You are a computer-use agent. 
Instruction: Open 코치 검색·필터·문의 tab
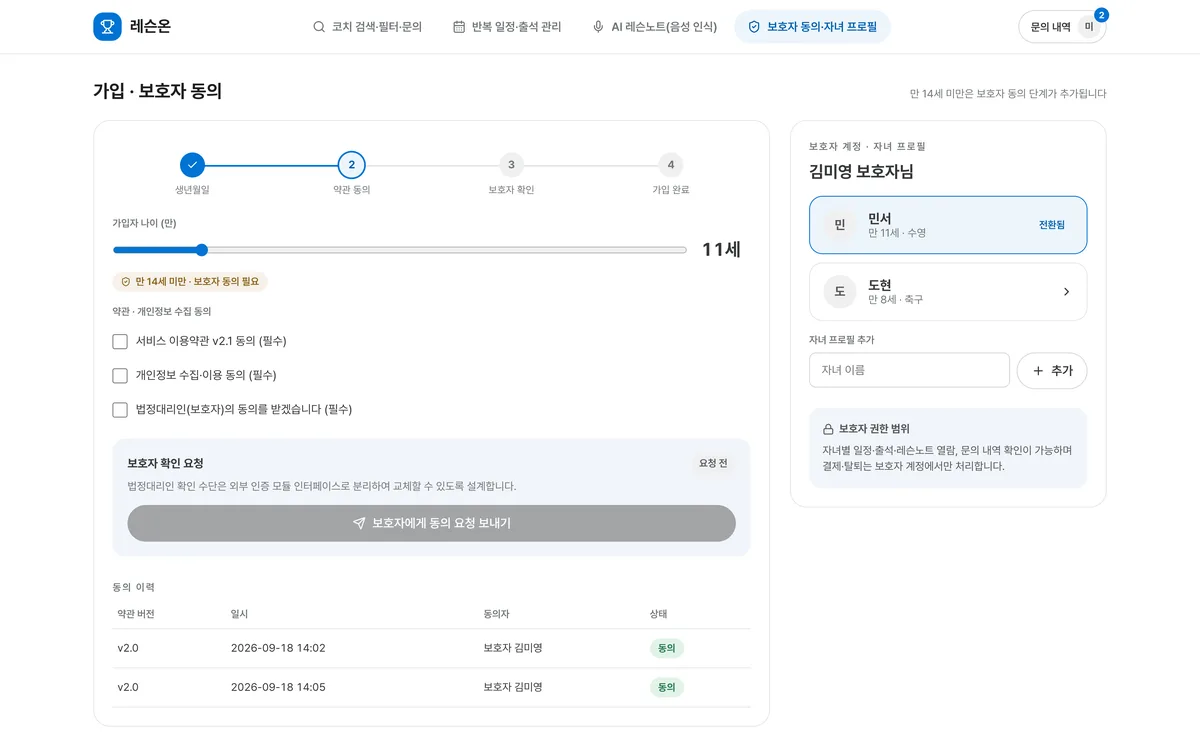[367, 27]
